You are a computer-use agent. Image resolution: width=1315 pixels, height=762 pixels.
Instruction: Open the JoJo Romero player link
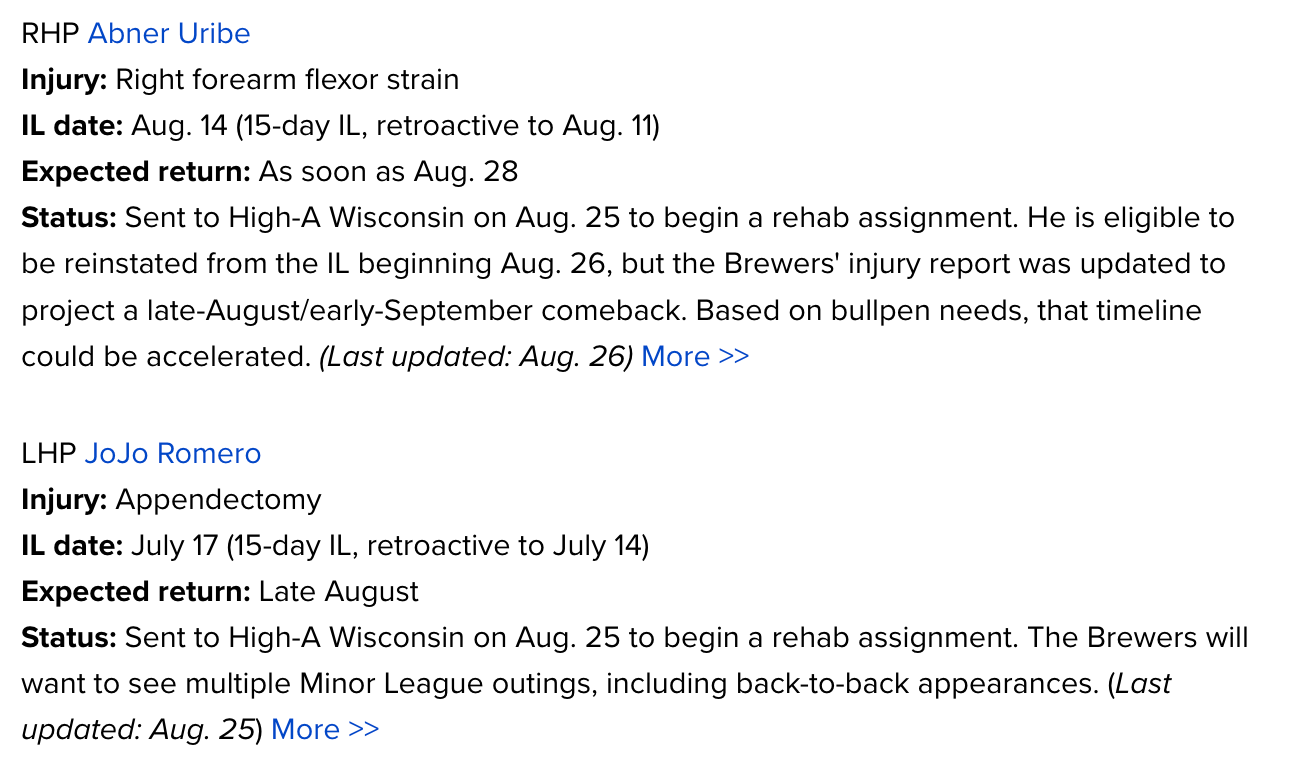tap(173, 453)
